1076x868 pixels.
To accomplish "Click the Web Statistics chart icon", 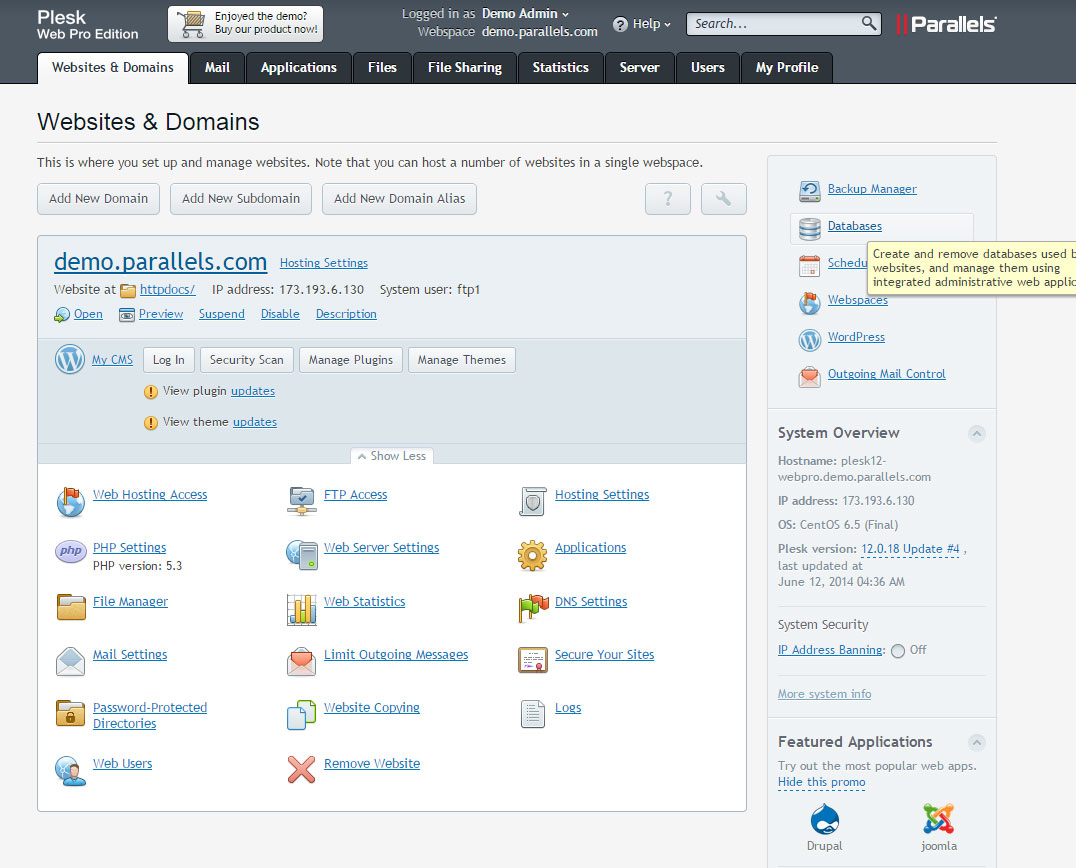I will (301, 609).
